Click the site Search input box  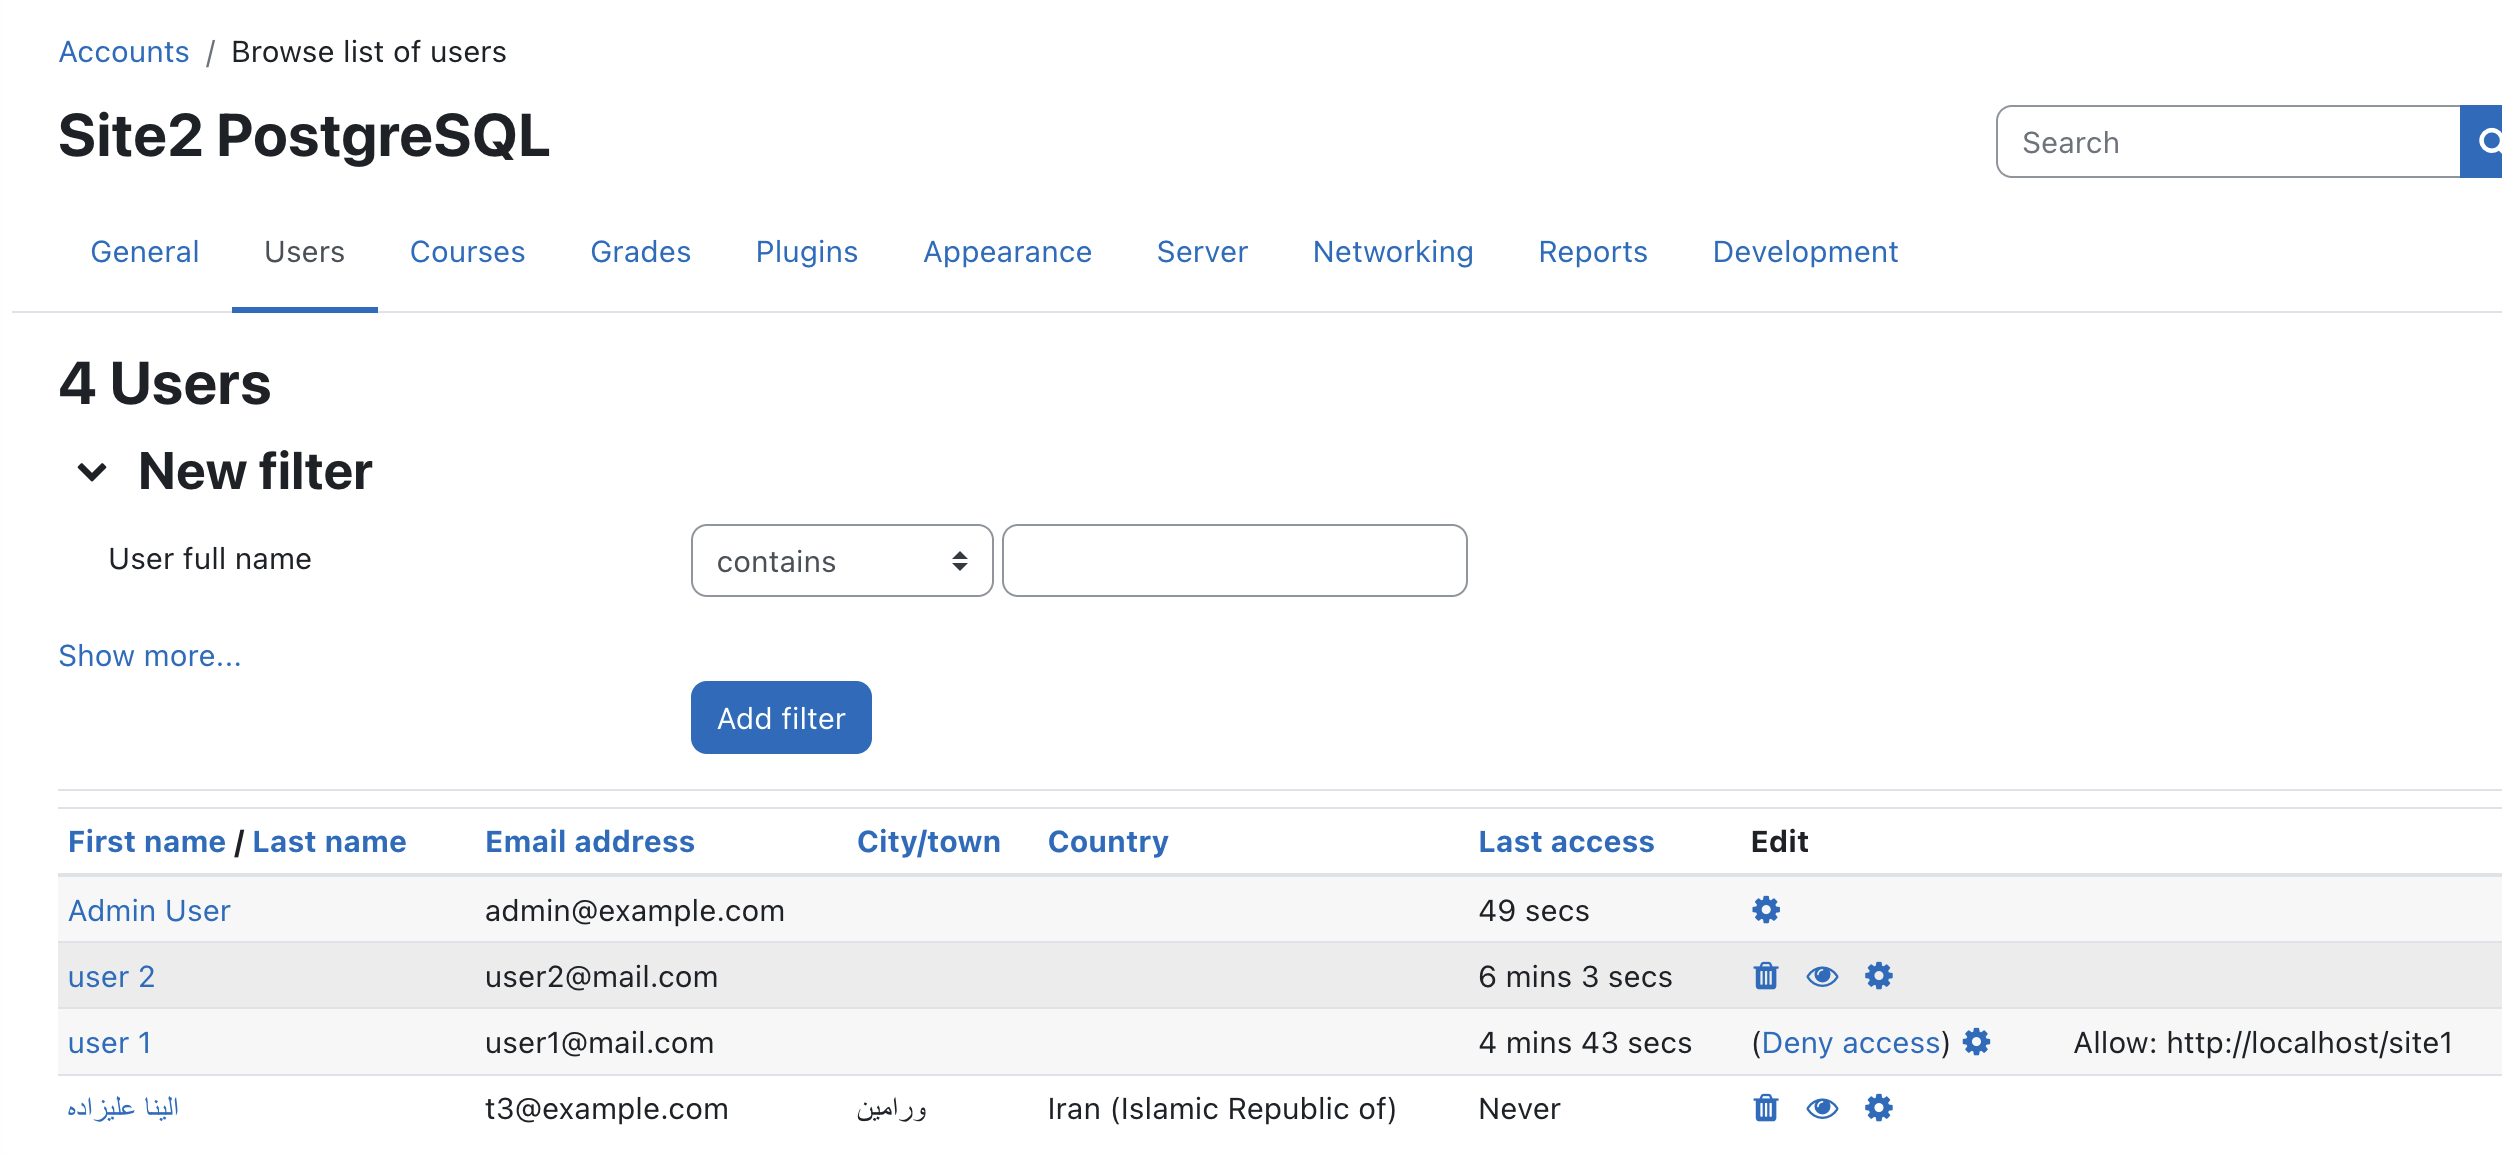coord(2228,142)
